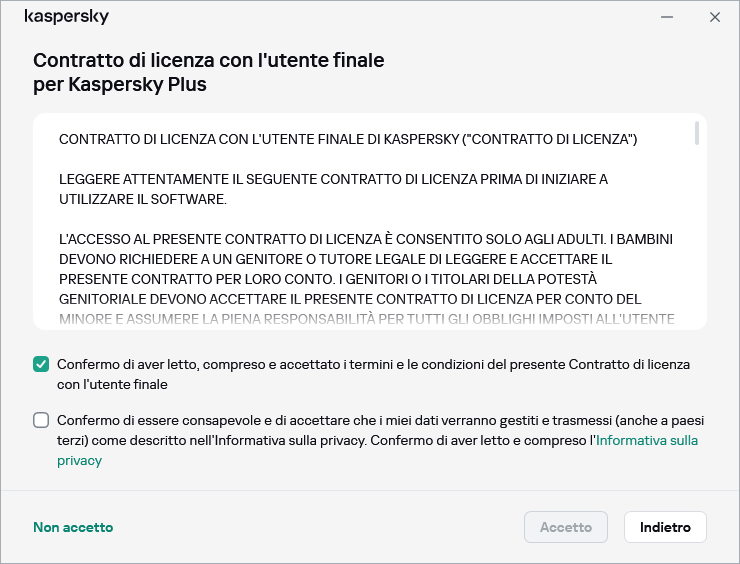Click the 'Contratto di licenza con l'utente finale' heading
740x564 pixels.
pos(208,60)
